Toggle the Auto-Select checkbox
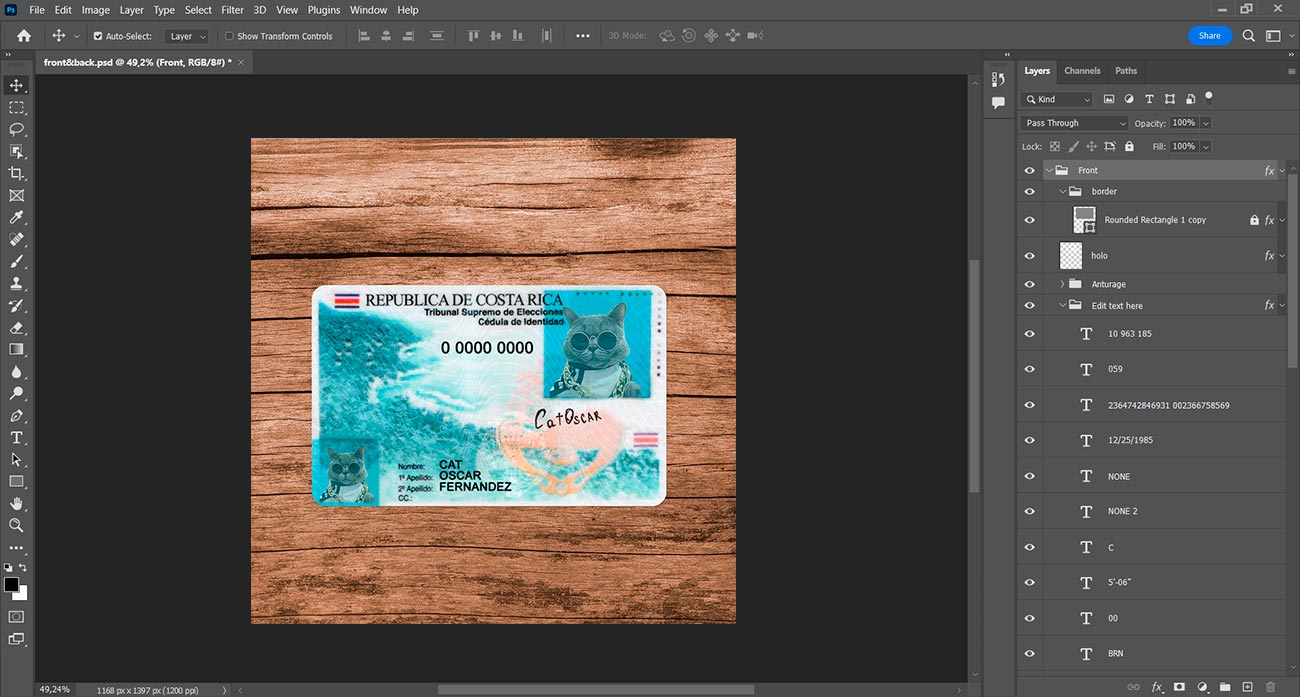 click(98, 36)
